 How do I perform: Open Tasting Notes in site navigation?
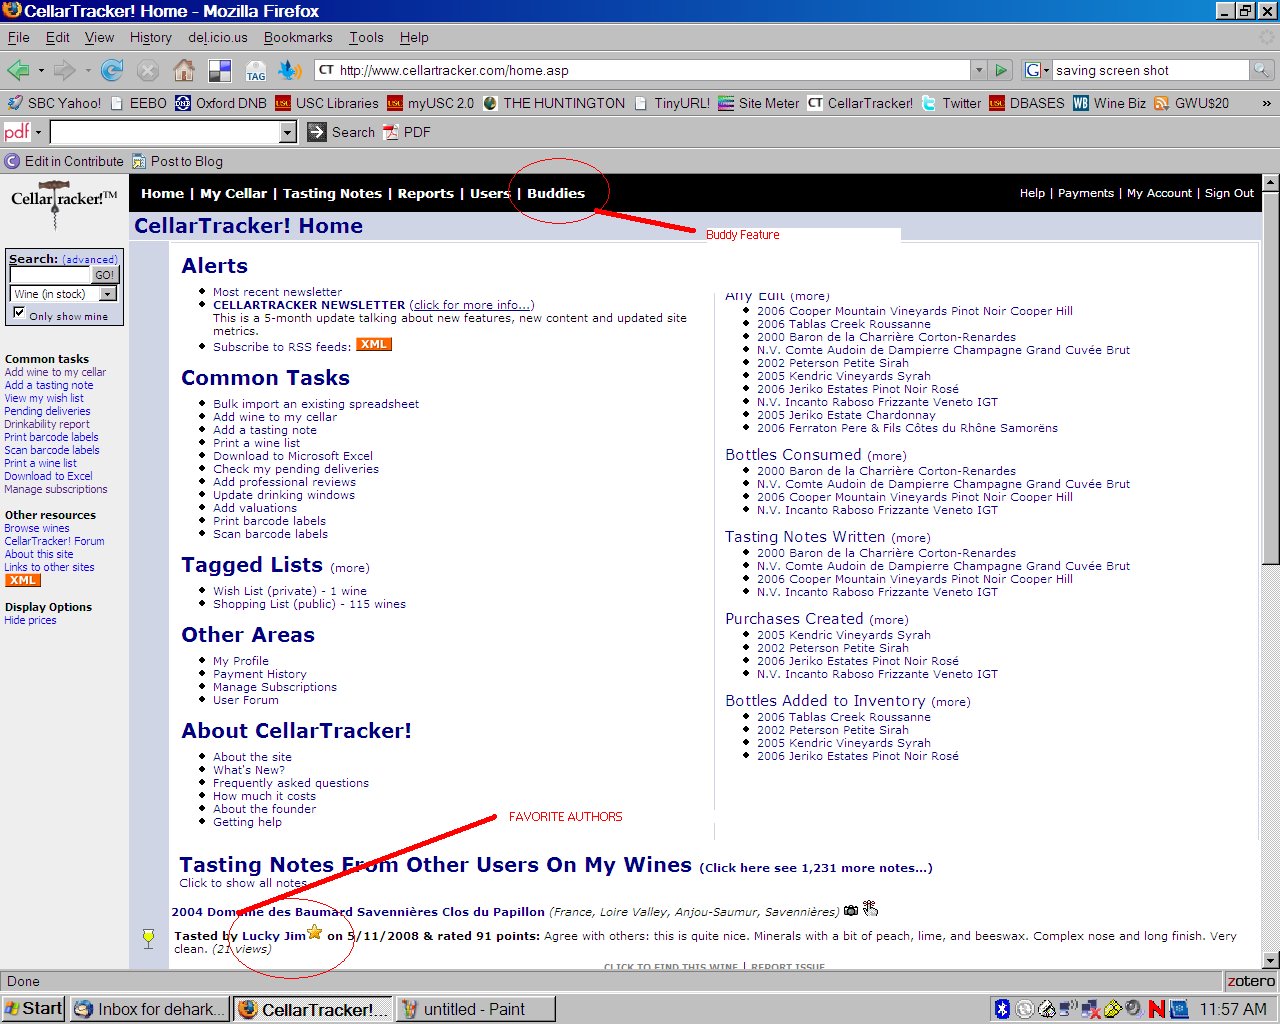point(332,193)
